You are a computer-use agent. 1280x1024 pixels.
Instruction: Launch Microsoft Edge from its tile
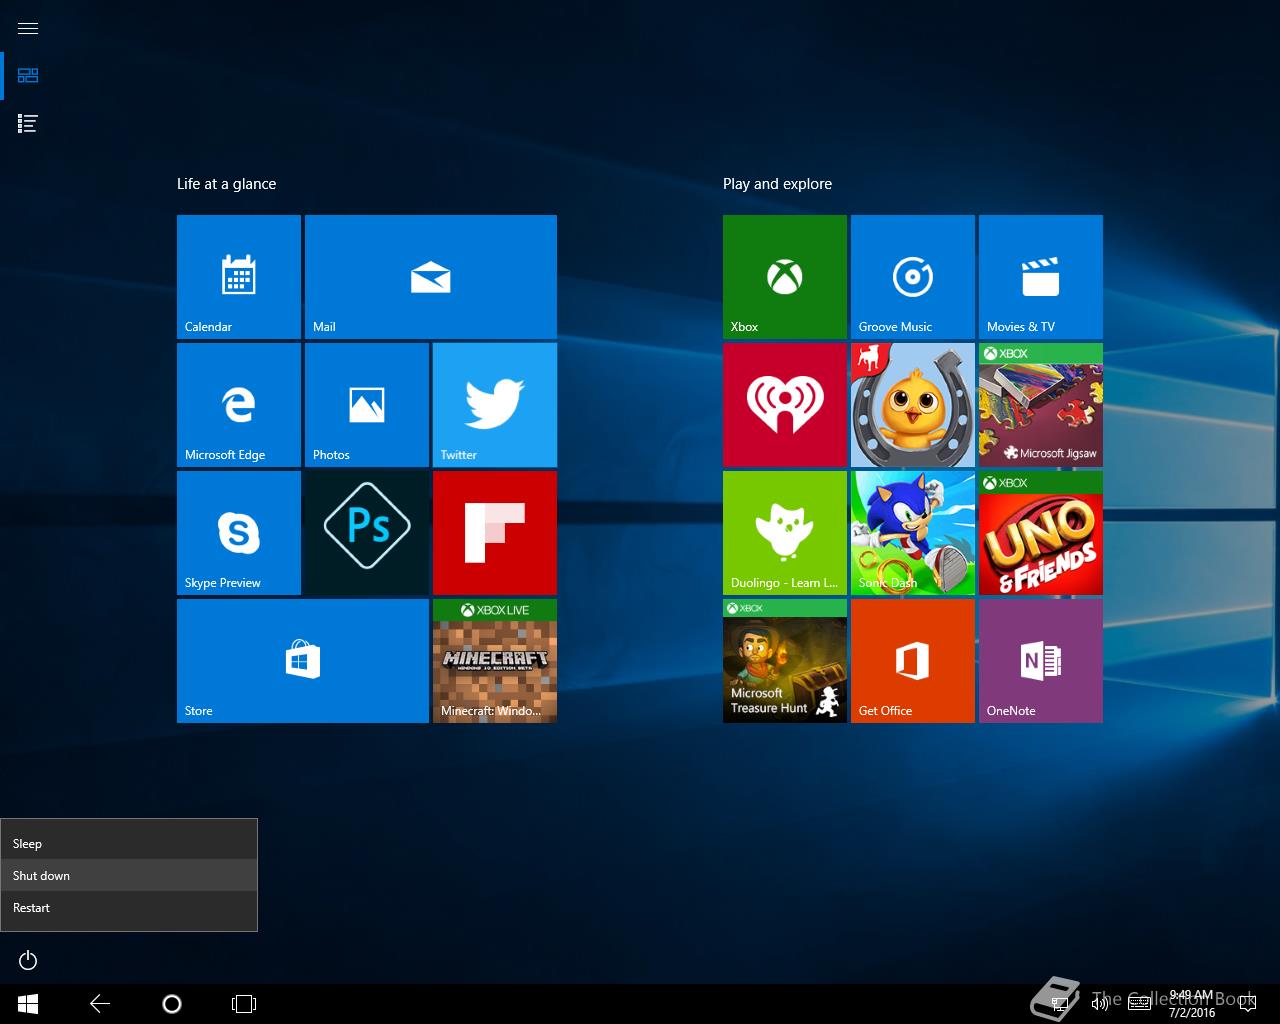(x=239, y=405)
